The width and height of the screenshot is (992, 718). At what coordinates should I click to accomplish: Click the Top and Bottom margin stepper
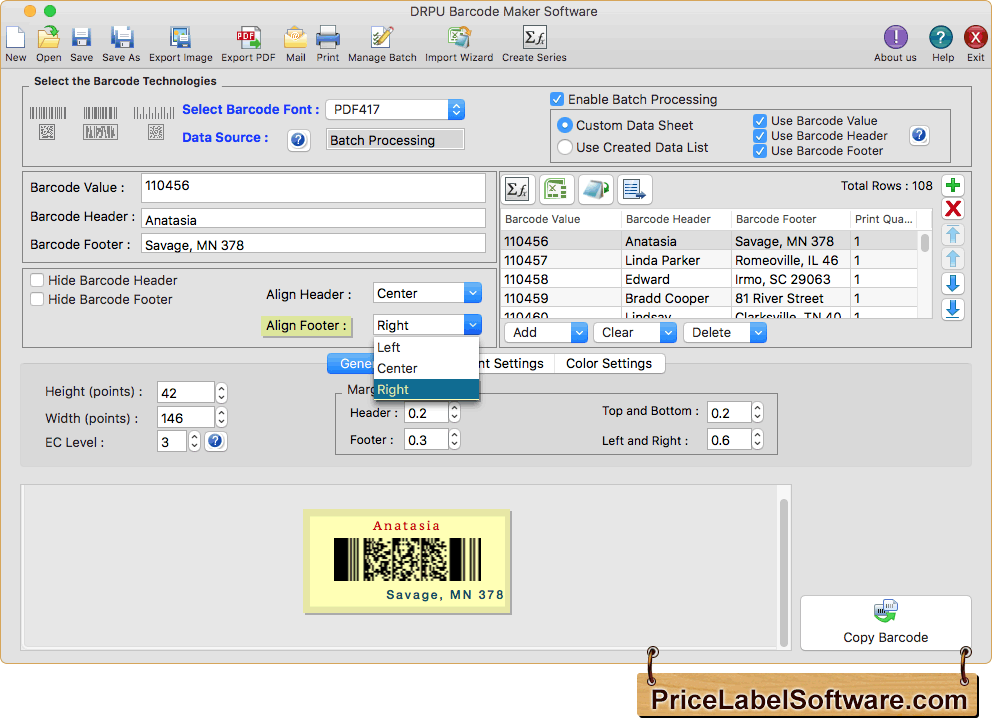(x=757, y=412)
